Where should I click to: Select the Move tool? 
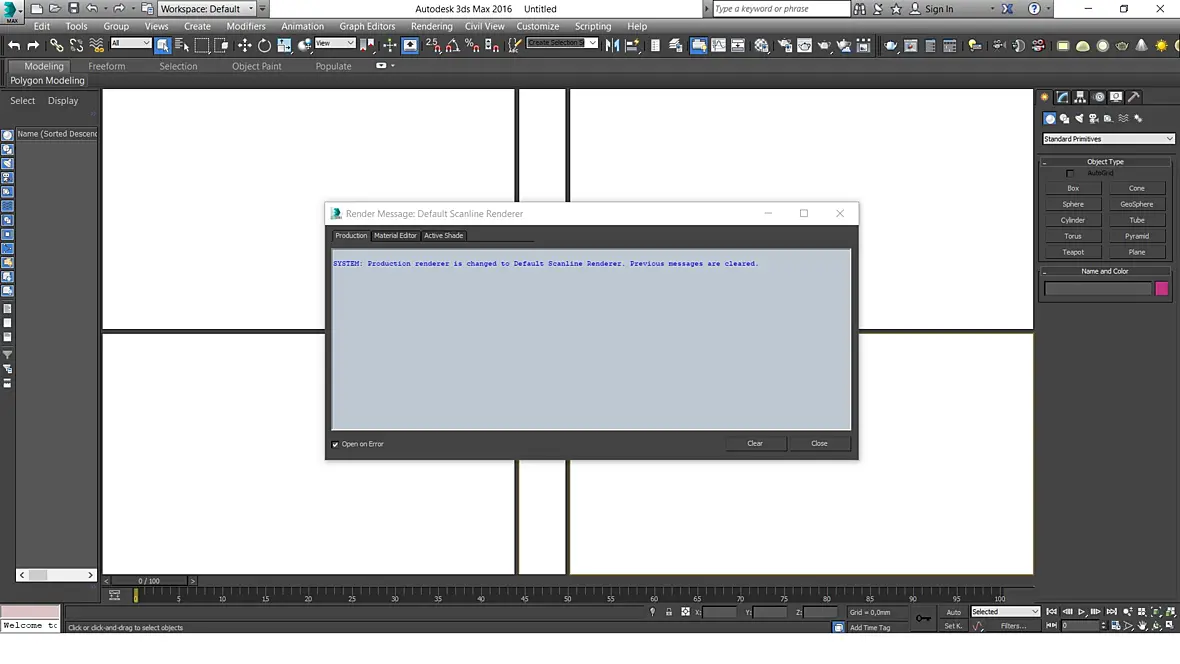click(245, 46)
